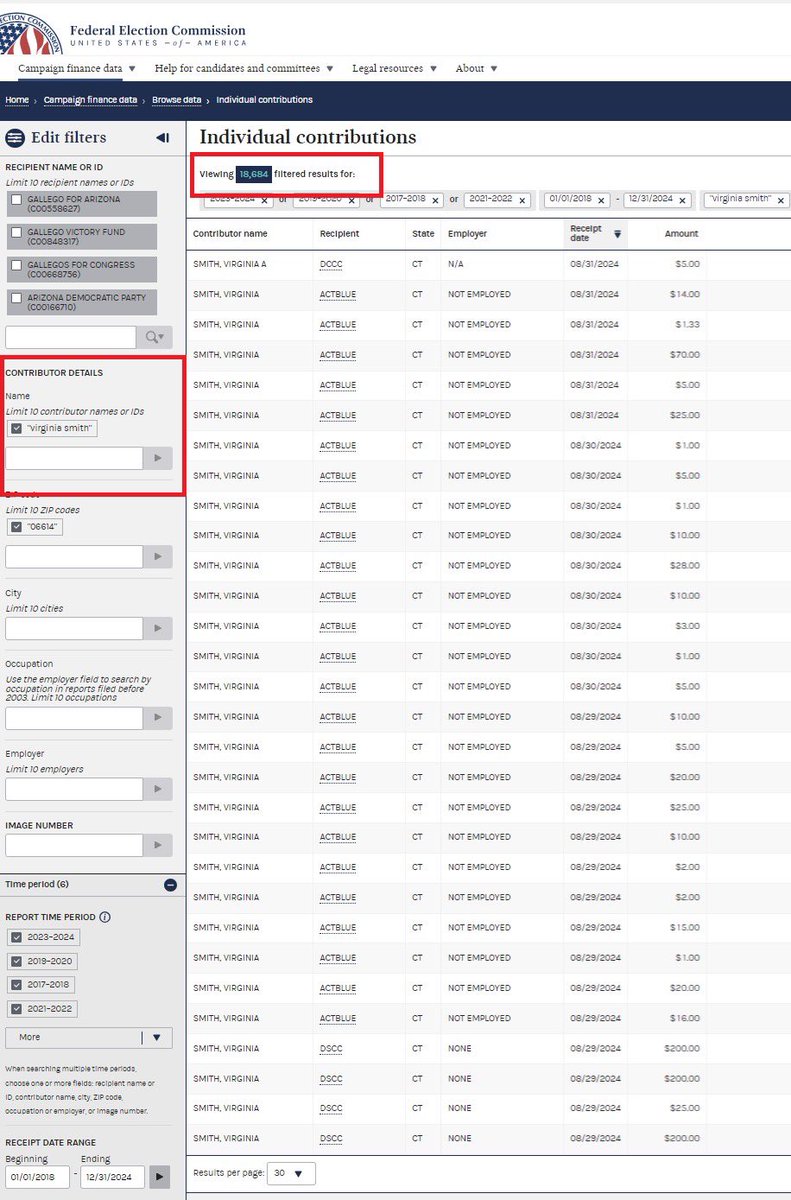Click Ending date field 12/31/2024
This screenshot has height=1200, width=791.
112,1177
